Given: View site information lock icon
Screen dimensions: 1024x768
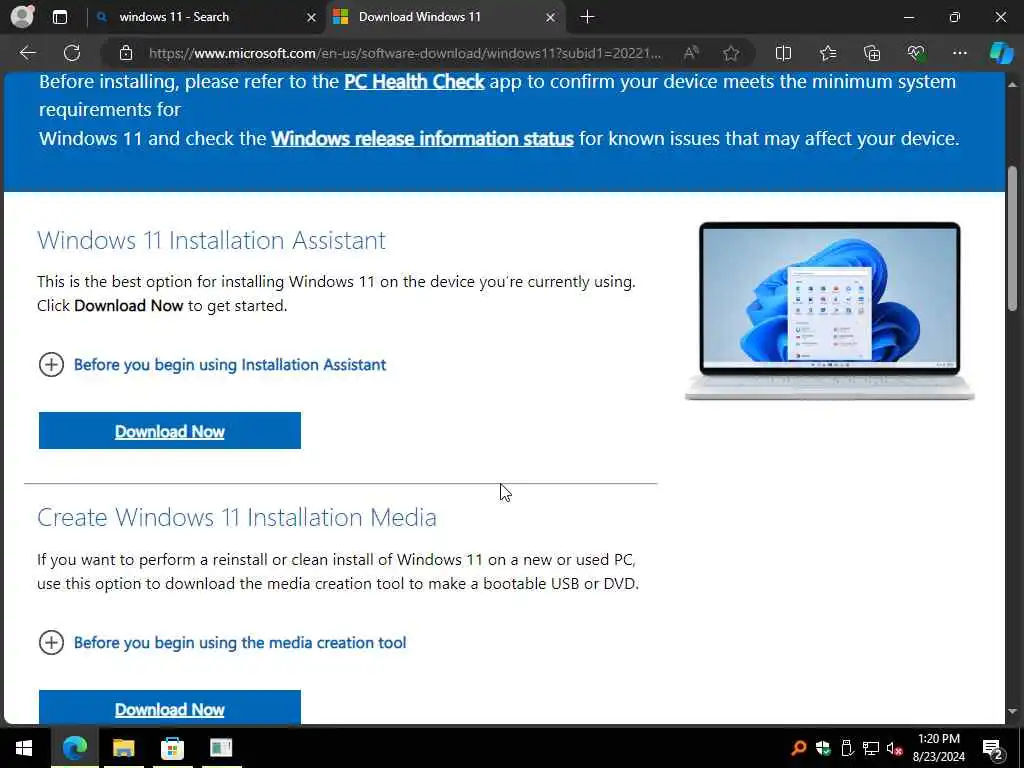Looking at the screenshot, I should click(x=126, y=53).
